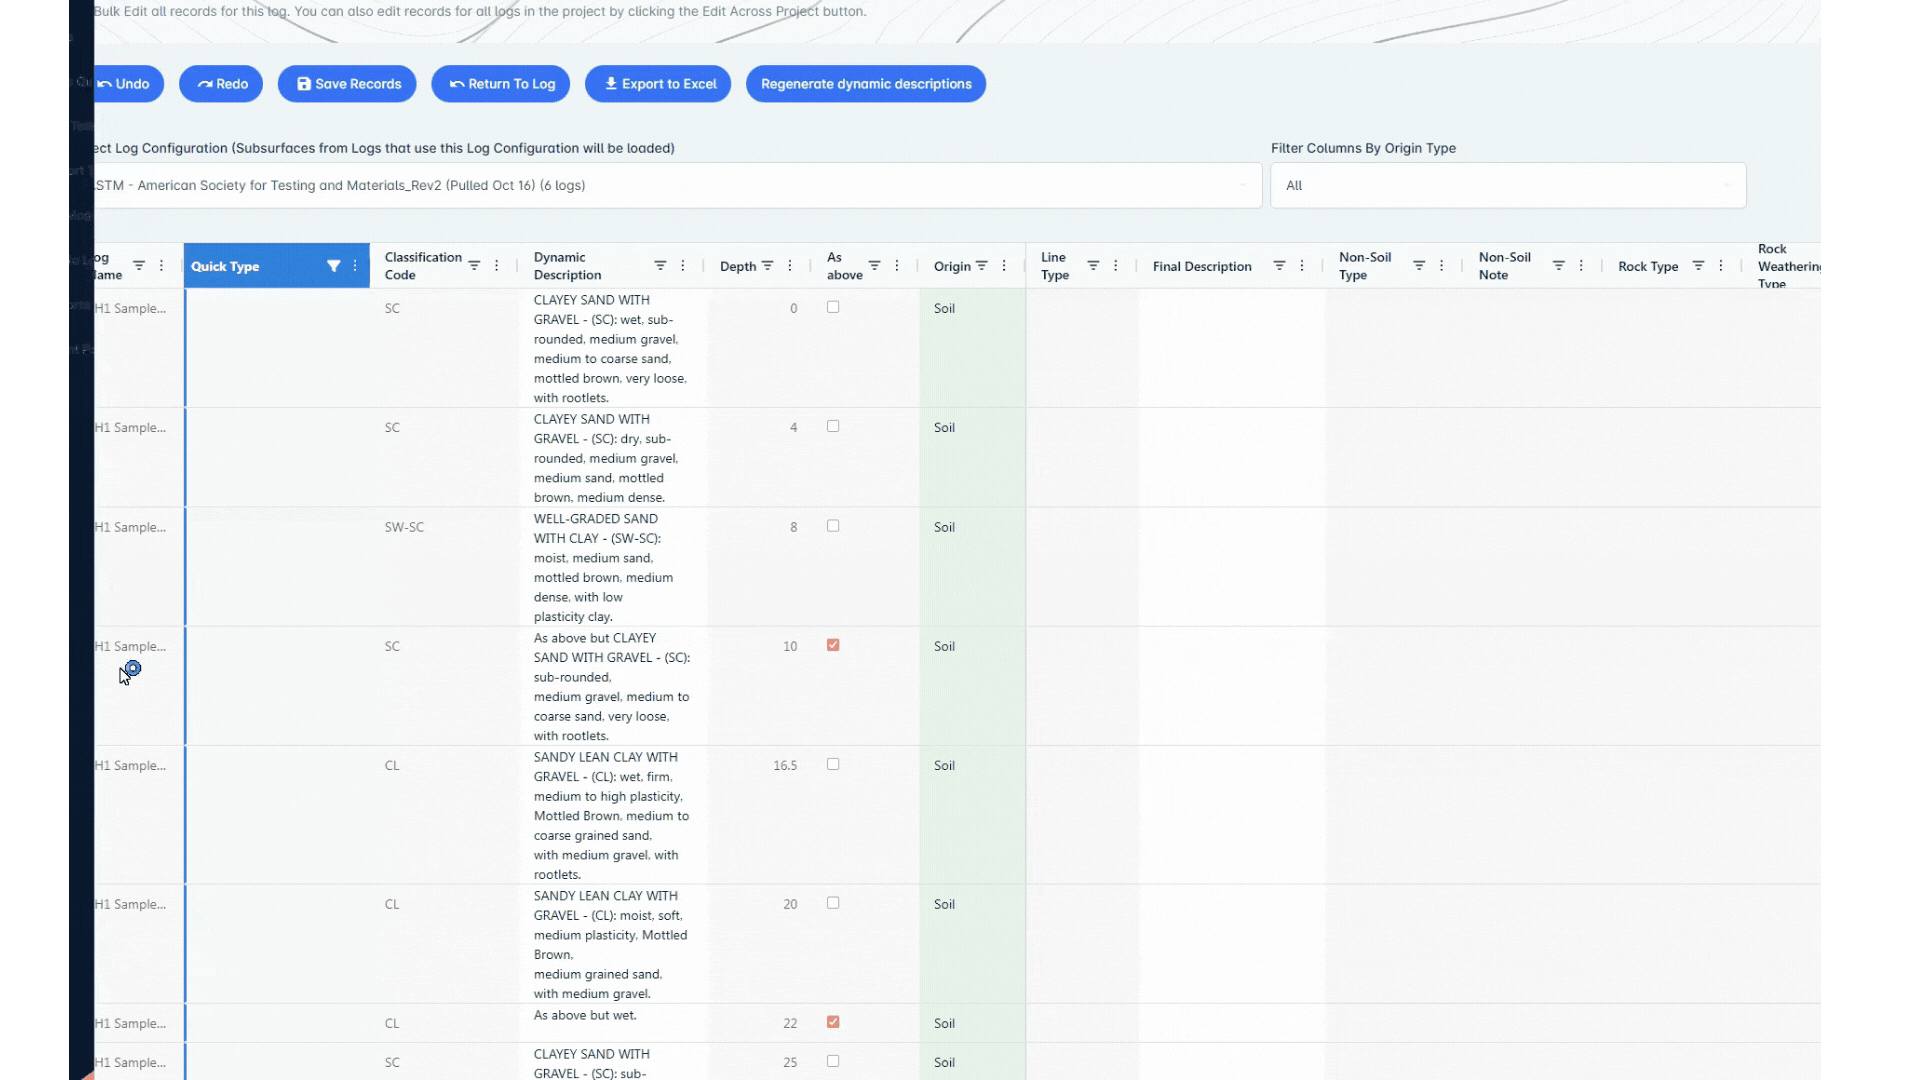The image size is (1920, 1080).
Task: Uncheck the As above box at depth 10
Action: 832,646
